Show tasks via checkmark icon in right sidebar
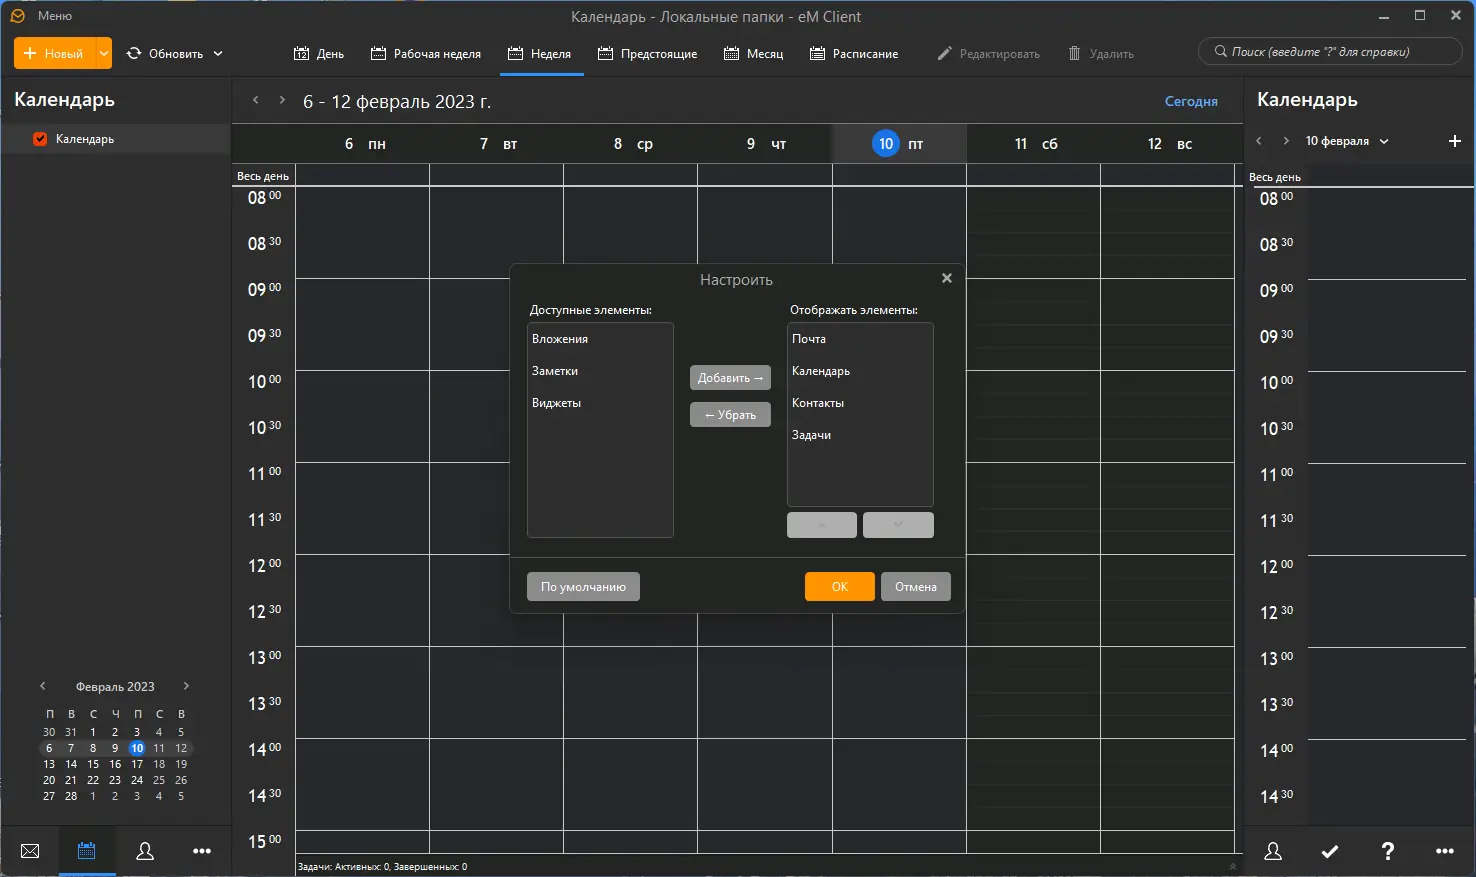This screenshot has height=877, width=1476. point(1330,852)
